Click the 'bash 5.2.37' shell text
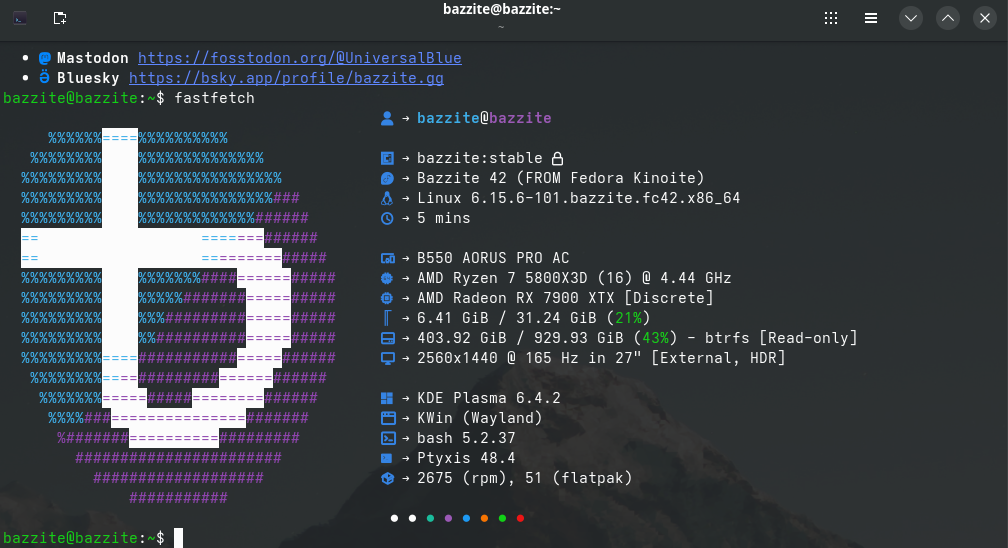Image resolution: width=1008 pixels, height=548 pixels. (466, 438)
